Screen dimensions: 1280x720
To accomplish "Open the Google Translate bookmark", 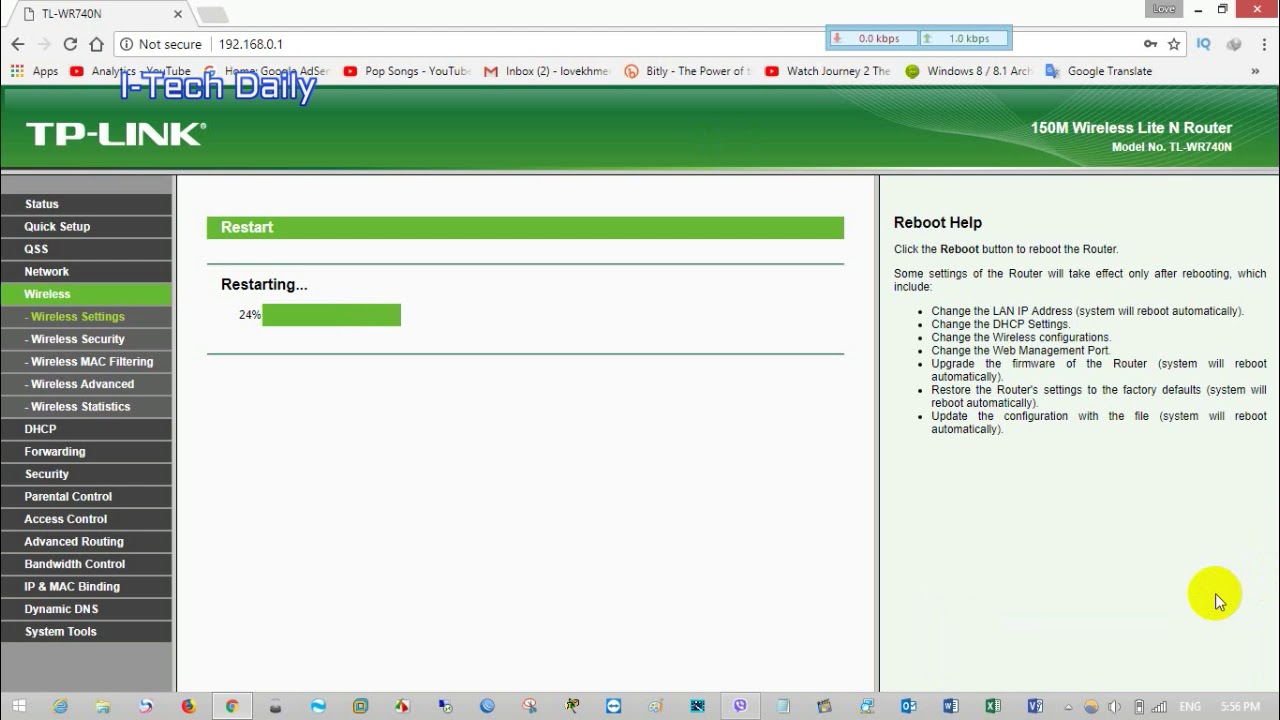I will tap(1099, 71).
